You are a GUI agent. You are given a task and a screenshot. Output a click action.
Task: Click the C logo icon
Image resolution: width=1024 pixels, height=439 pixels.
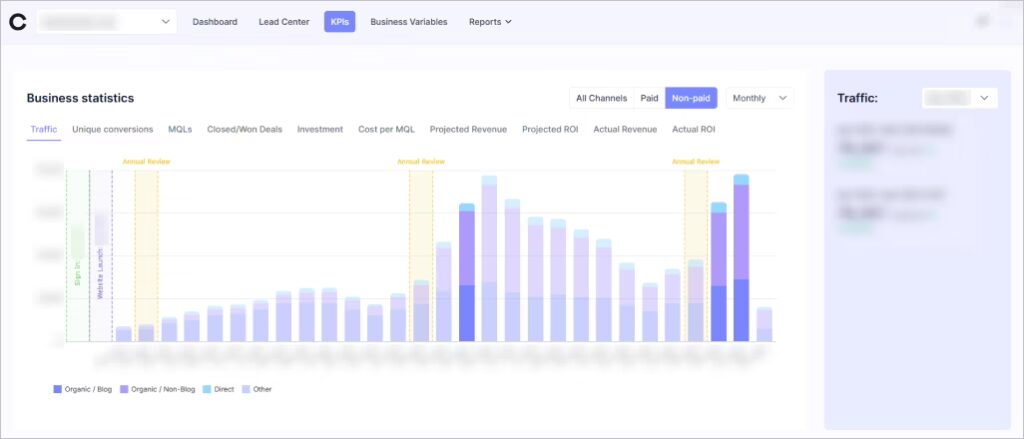pos(18,22)
